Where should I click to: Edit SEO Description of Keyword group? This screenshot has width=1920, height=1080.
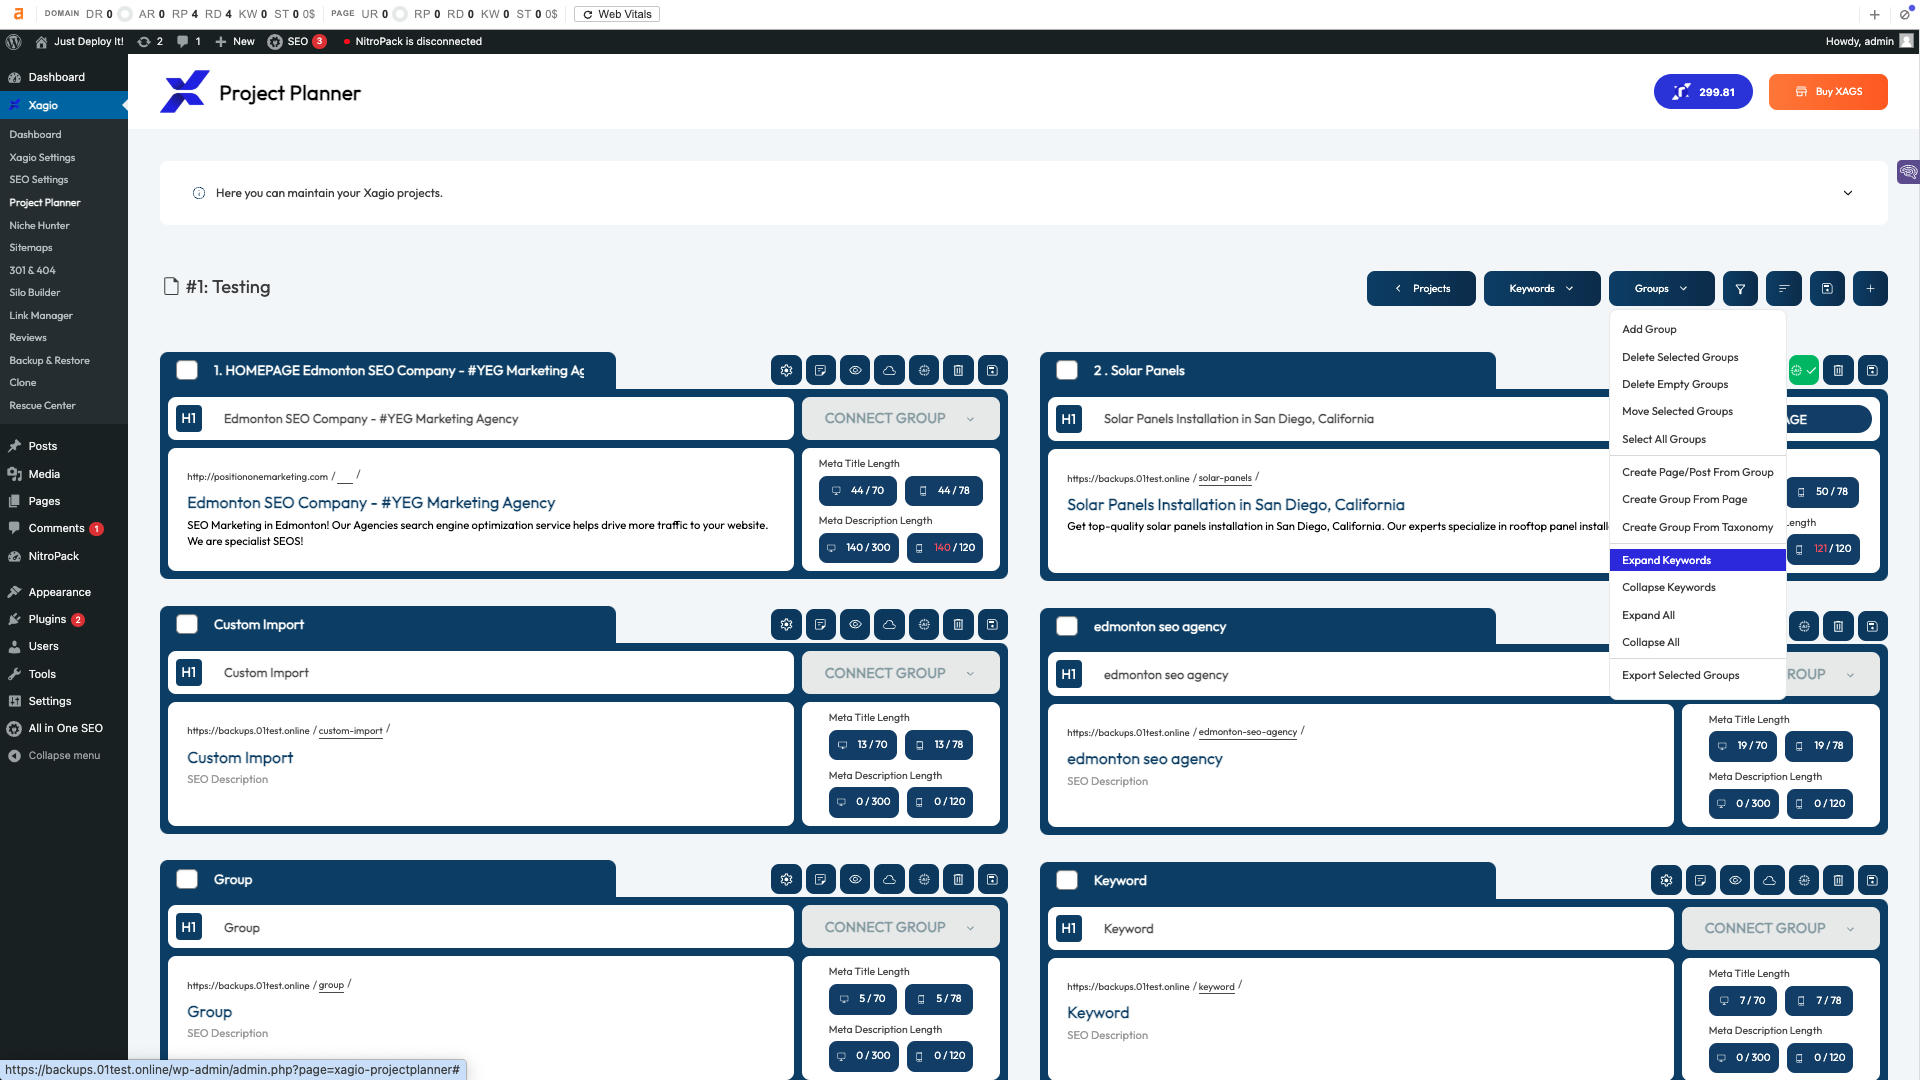pos(1107,1035)
